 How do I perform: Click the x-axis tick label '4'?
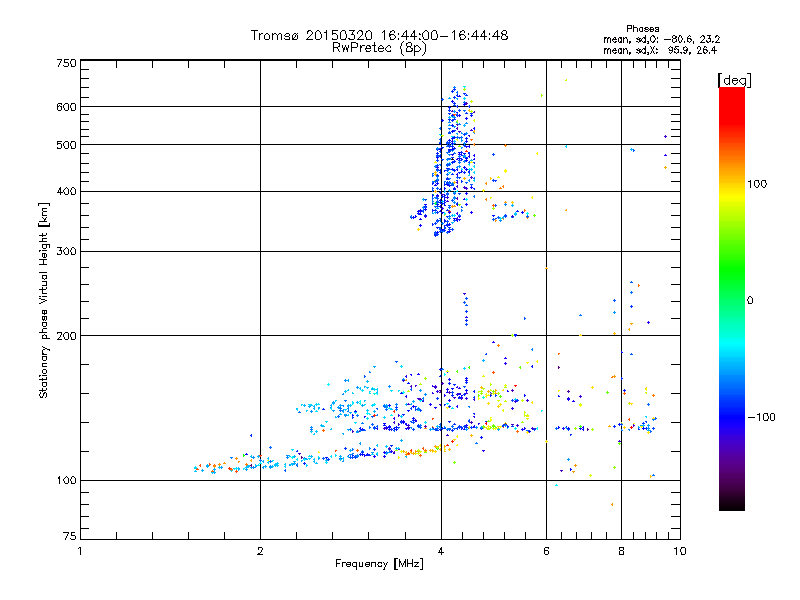click(x=441, y=551)
